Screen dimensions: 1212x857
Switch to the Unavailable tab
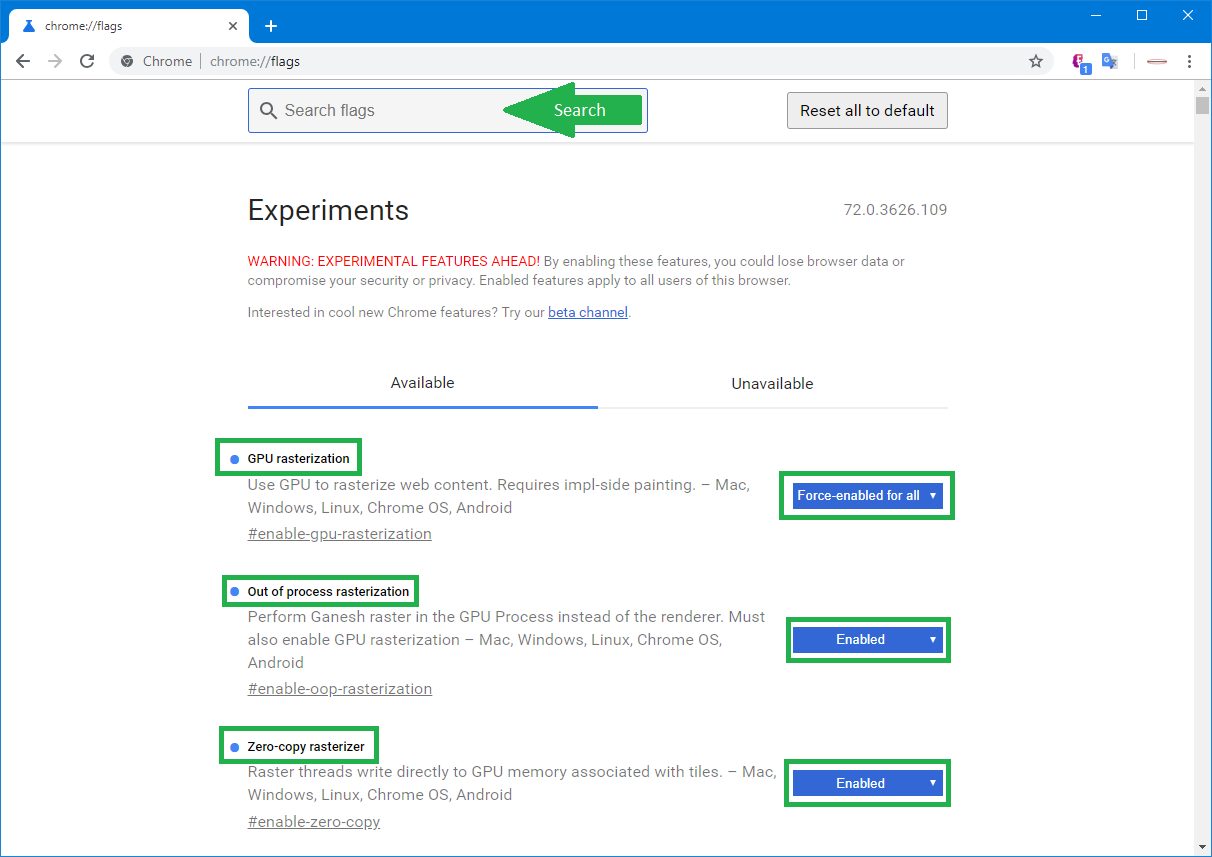[772, 383]
